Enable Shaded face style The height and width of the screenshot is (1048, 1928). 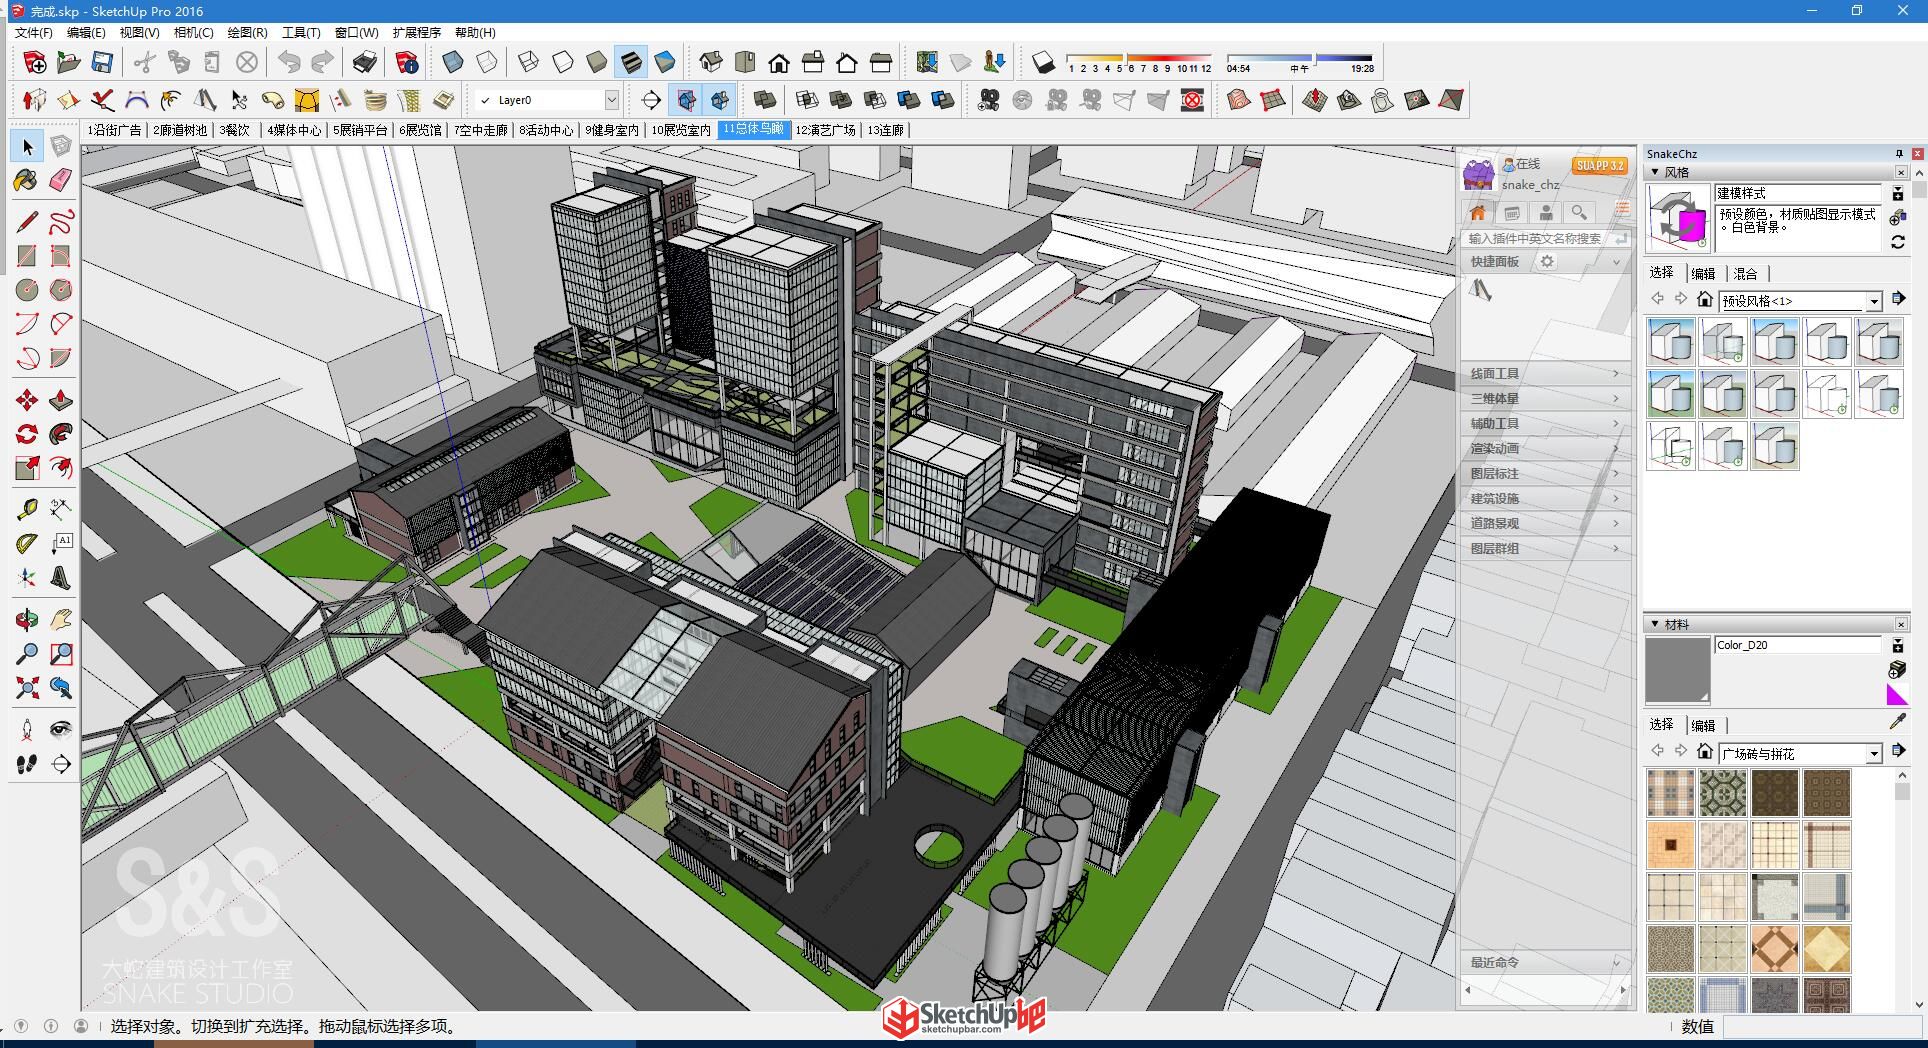point(597,63)
